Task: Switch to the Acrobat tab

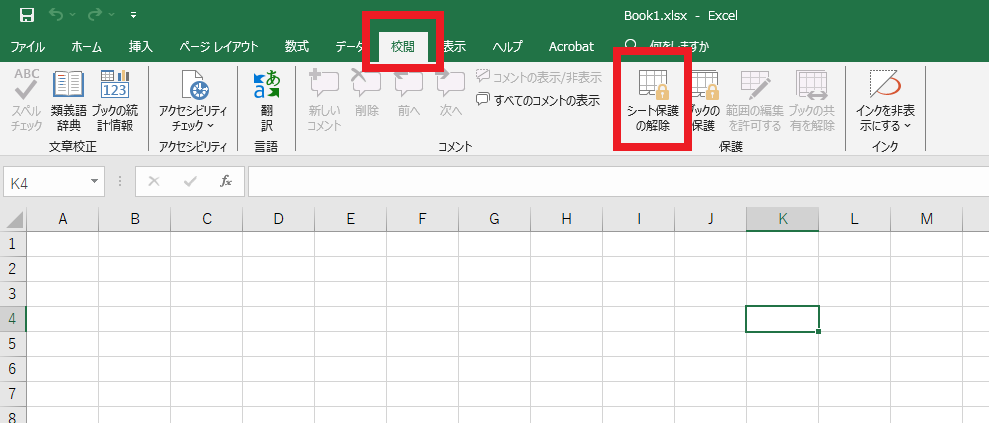Action: (571, 47)
